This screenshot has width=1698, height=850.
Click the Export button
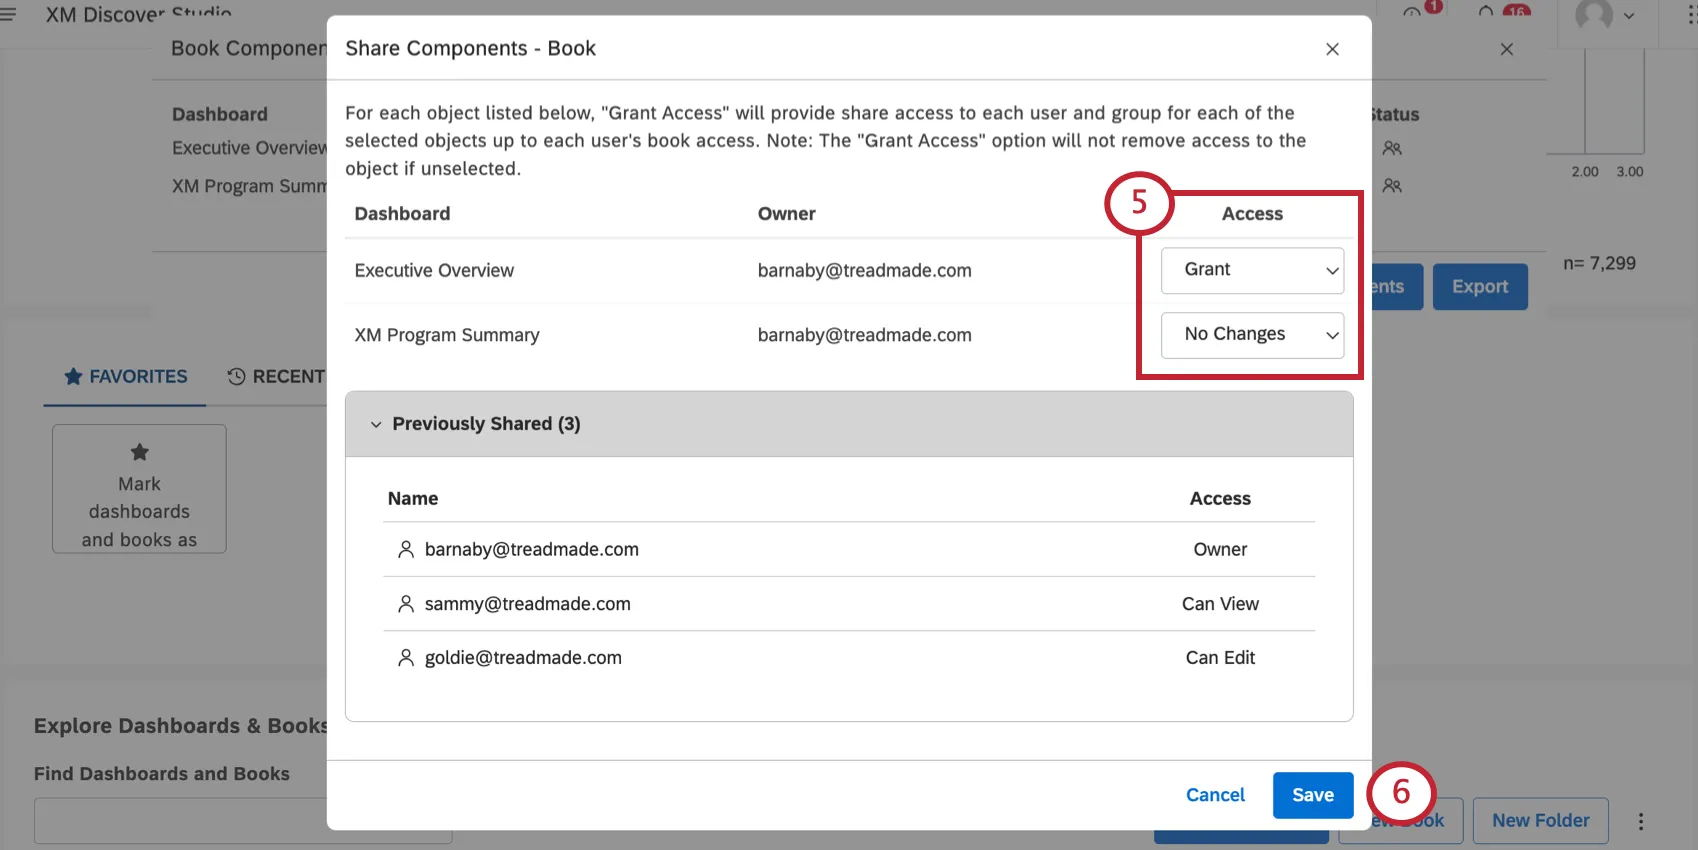(x=1480, y=287)
